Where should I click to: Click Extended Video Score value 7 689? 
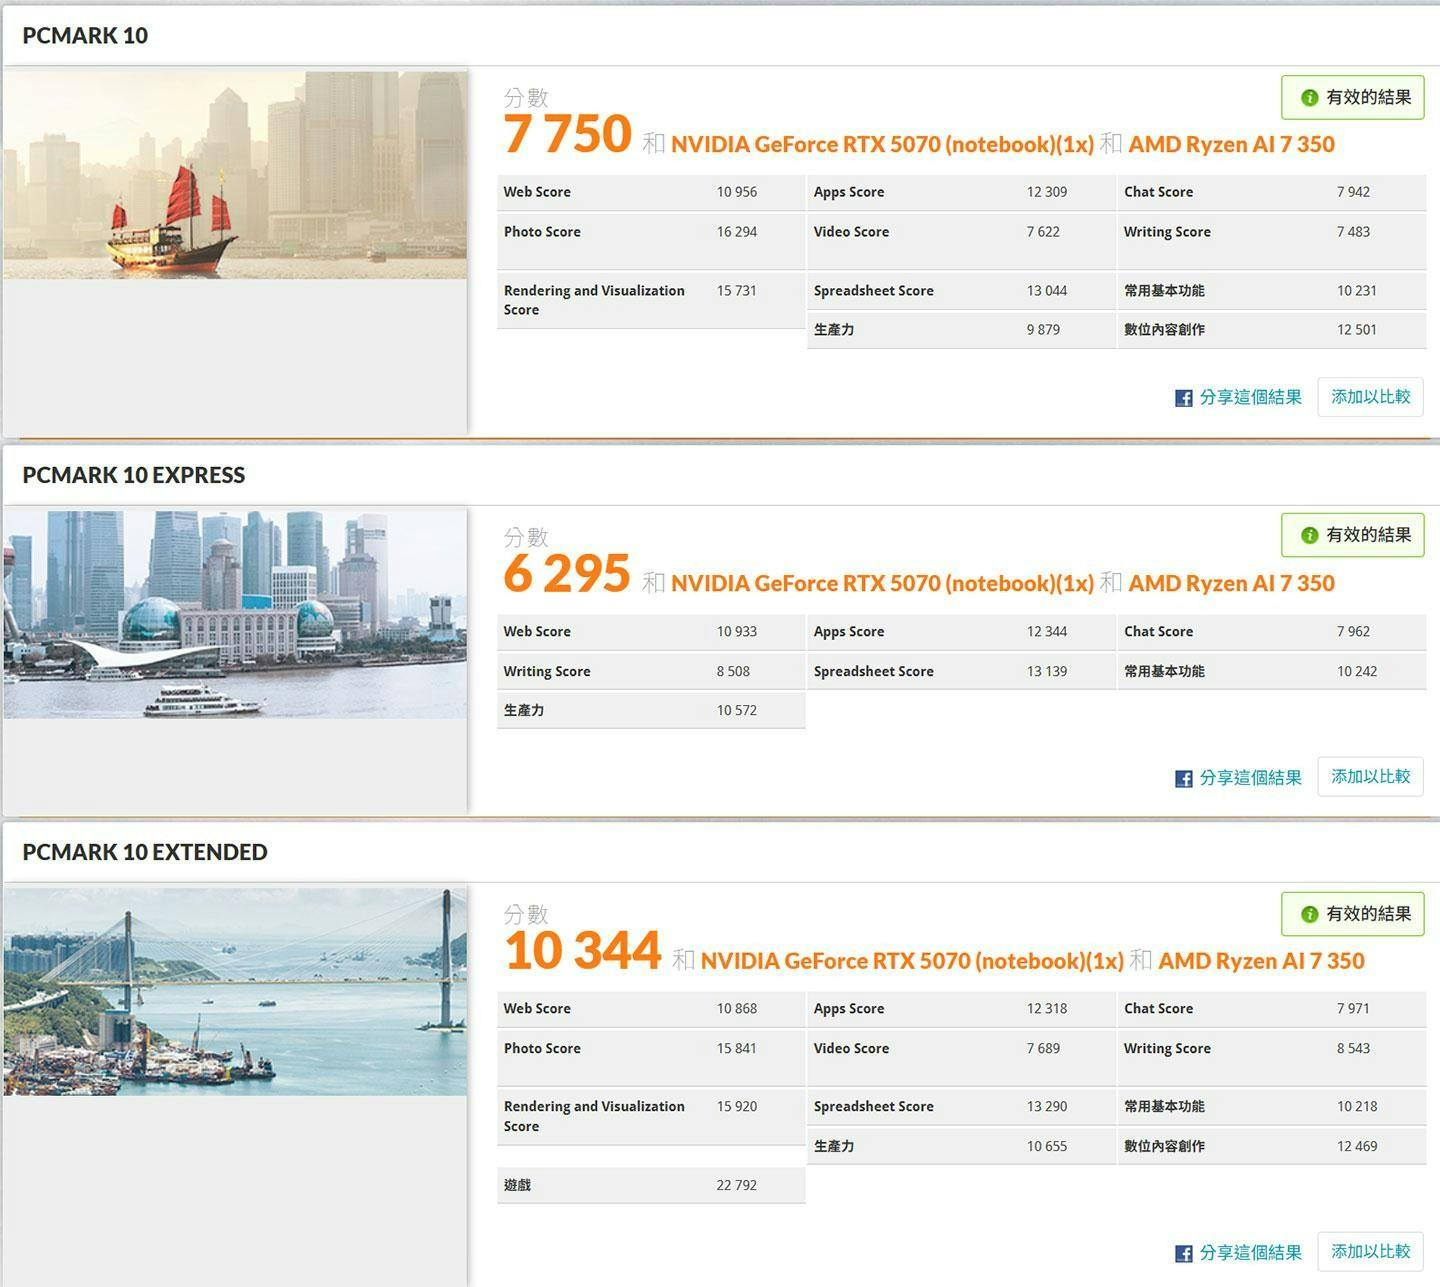point(1043,1049)
